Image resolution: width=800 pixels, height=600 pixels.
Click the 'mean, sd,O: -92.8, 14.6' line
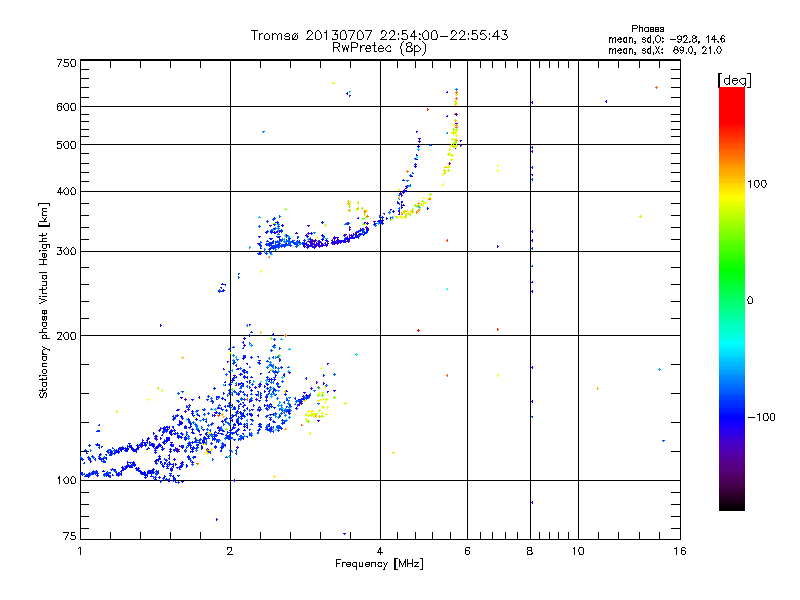point(666,39)
